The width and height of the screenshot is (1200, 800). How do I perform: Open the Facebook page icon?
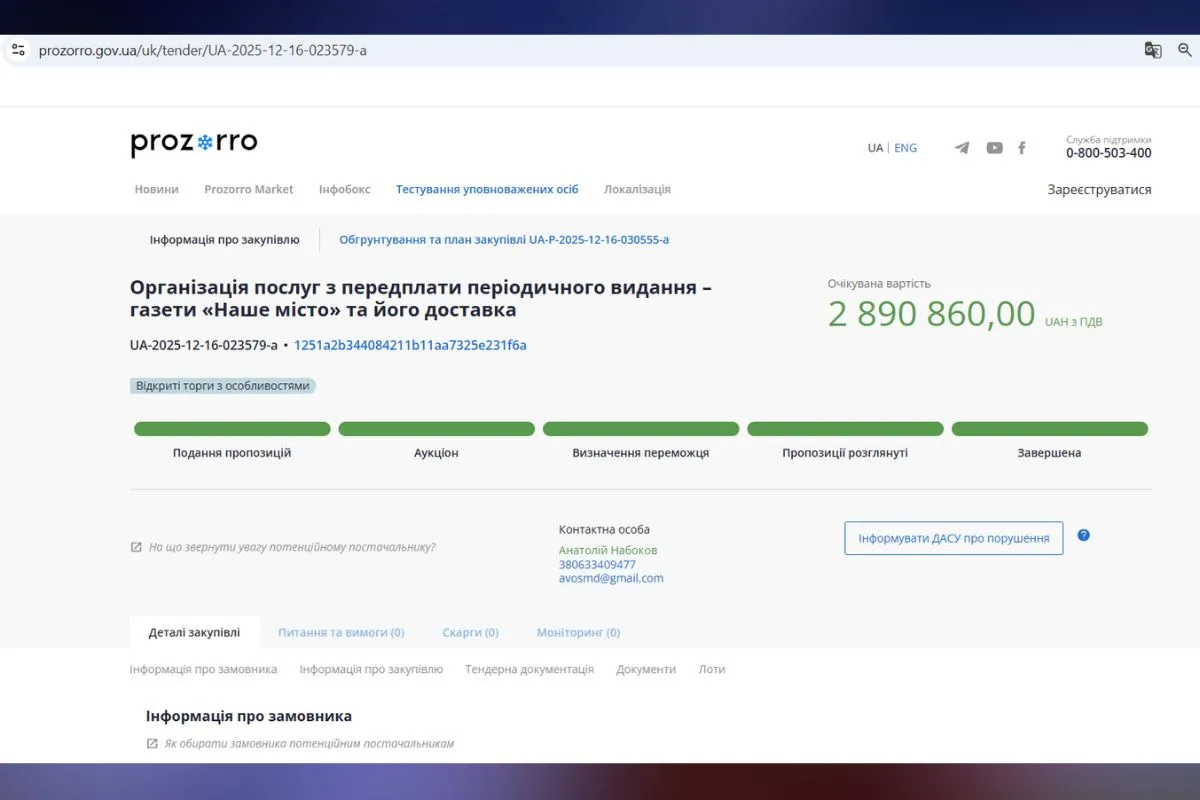[x=1022, y=147]
